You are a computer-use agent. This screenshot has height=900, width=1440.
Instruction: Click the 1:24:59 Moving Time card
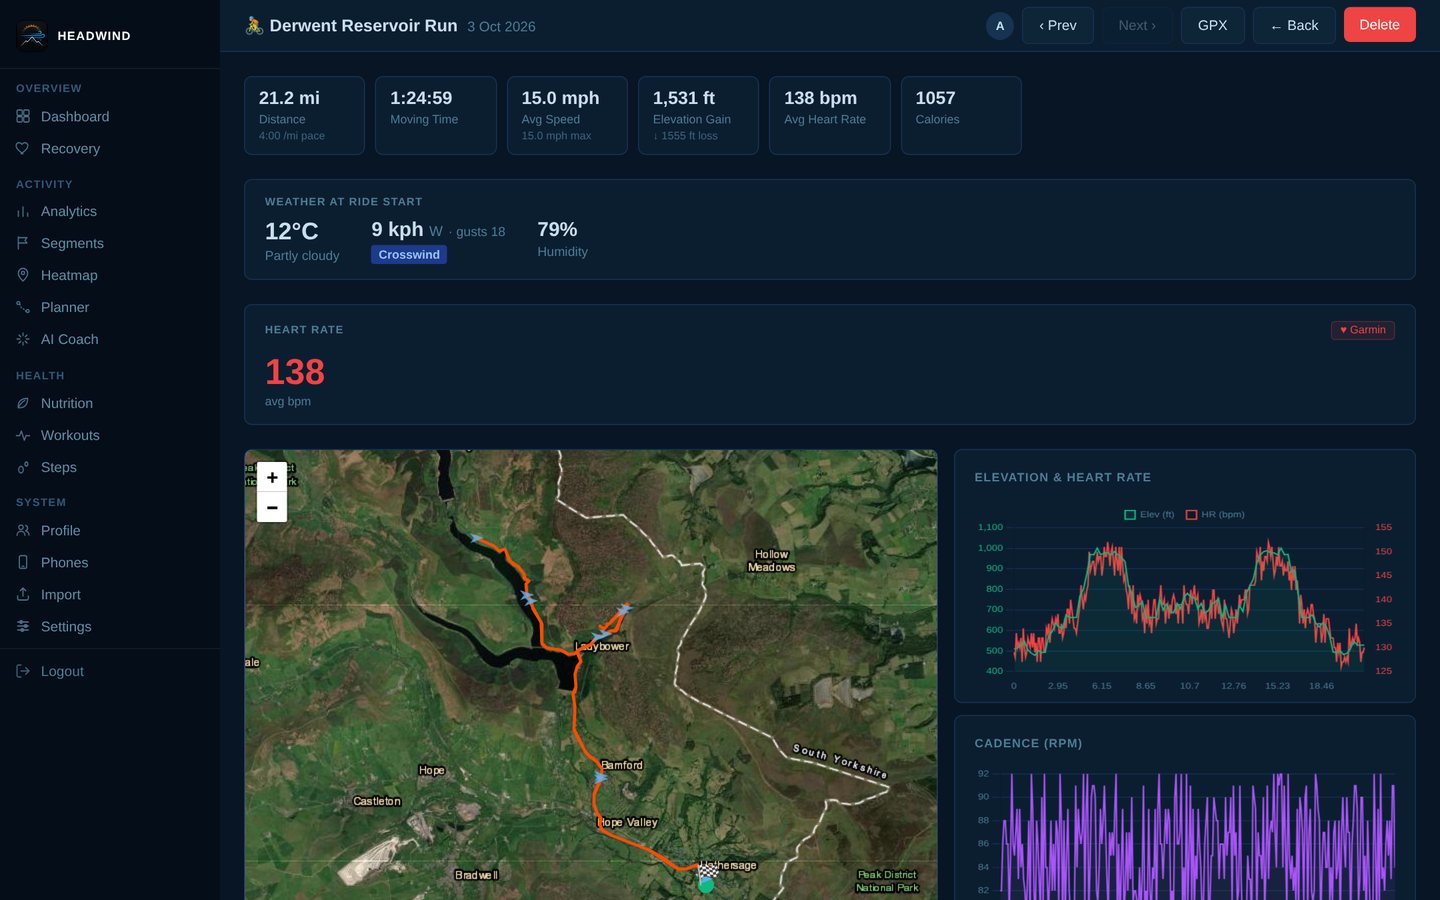click(435, 116)
